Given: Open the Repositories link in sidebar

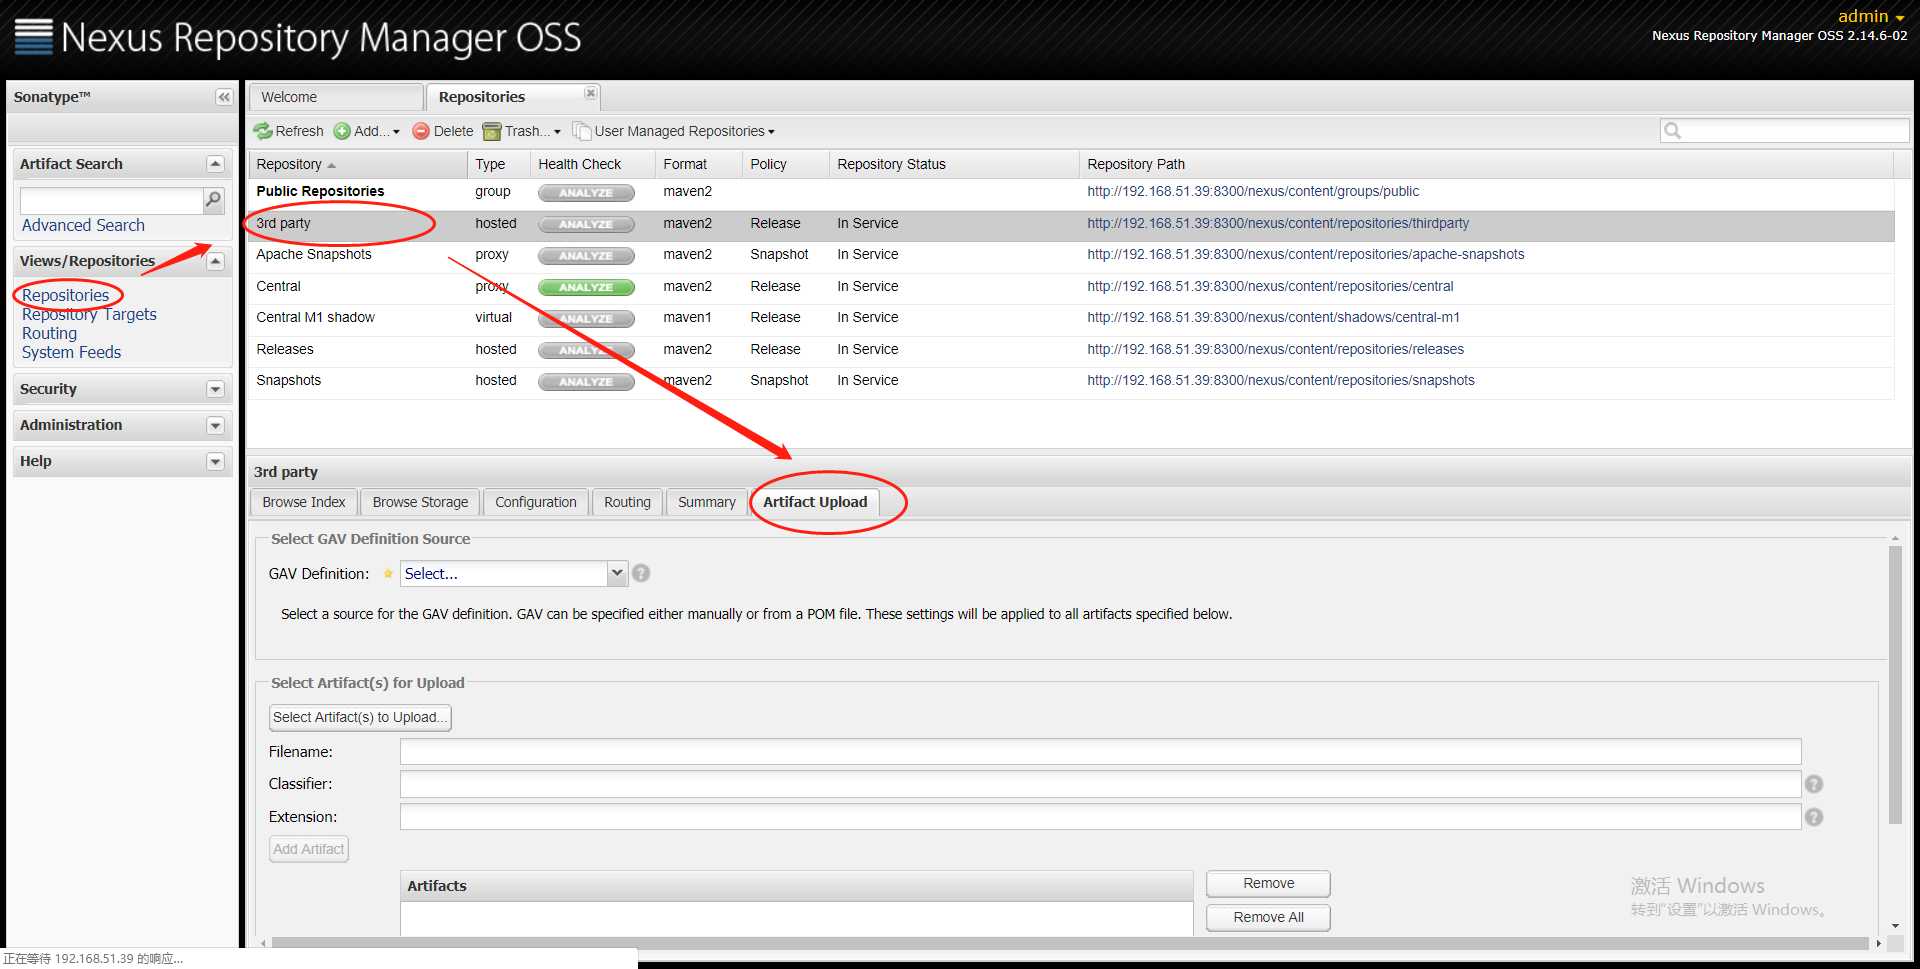Looking at the screenshot, I should 65,295.
